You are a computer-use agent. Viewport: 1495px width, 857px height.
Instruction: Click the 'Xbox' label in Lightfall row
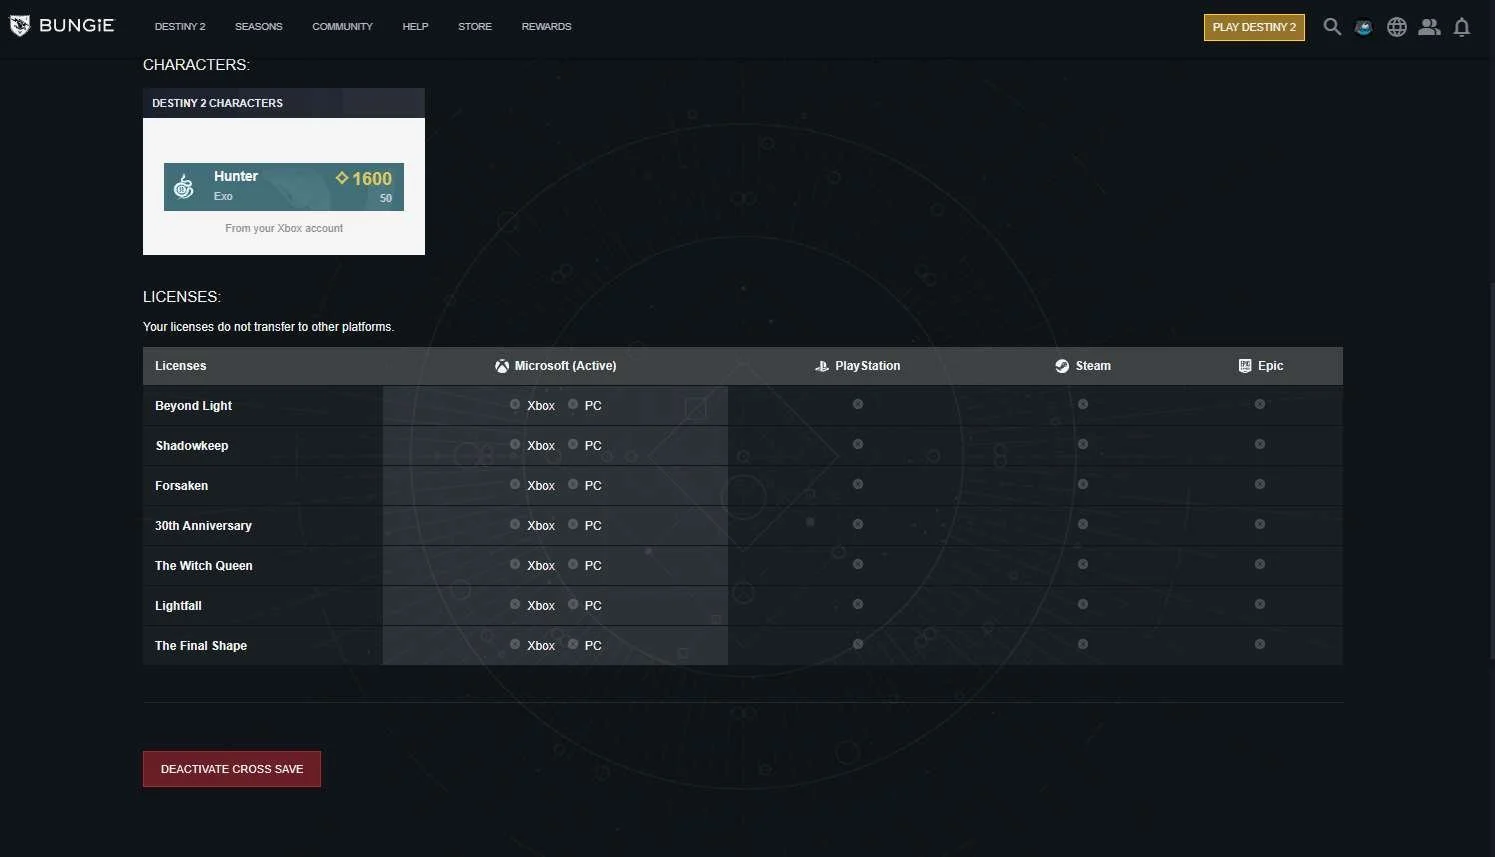click(x=541, y=606)
